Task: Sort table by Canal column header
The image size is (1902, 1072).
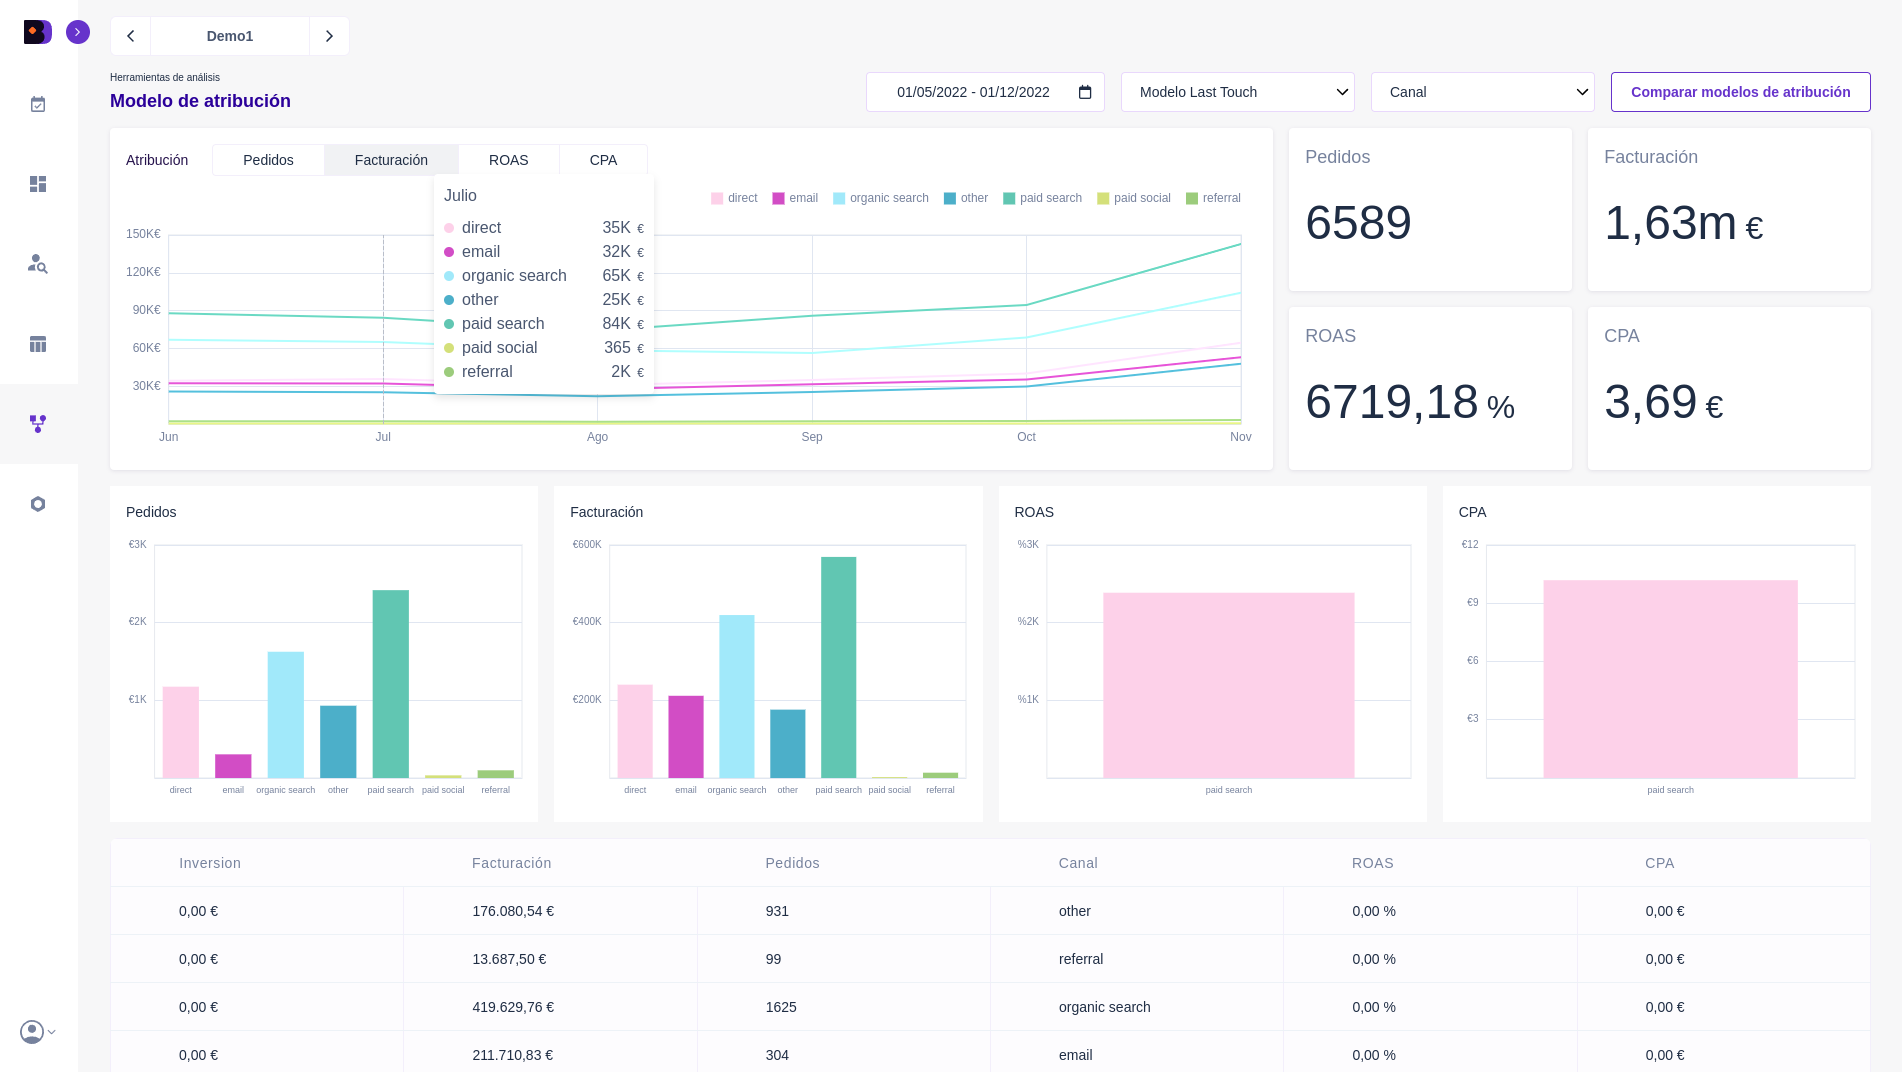Action: [x=1078, y=863]
